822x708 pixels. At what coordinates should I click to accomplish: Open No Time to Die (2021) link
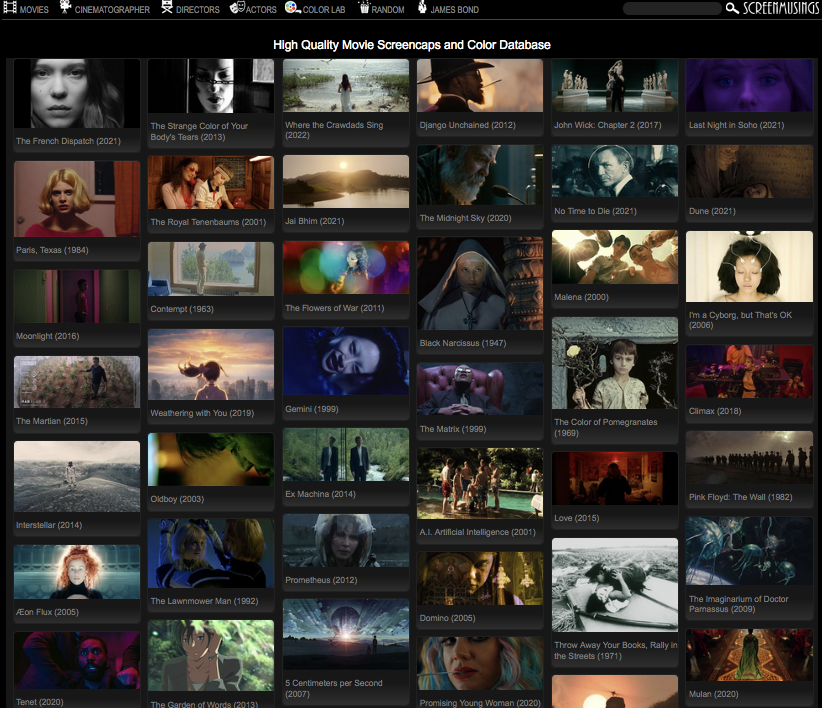596,211
